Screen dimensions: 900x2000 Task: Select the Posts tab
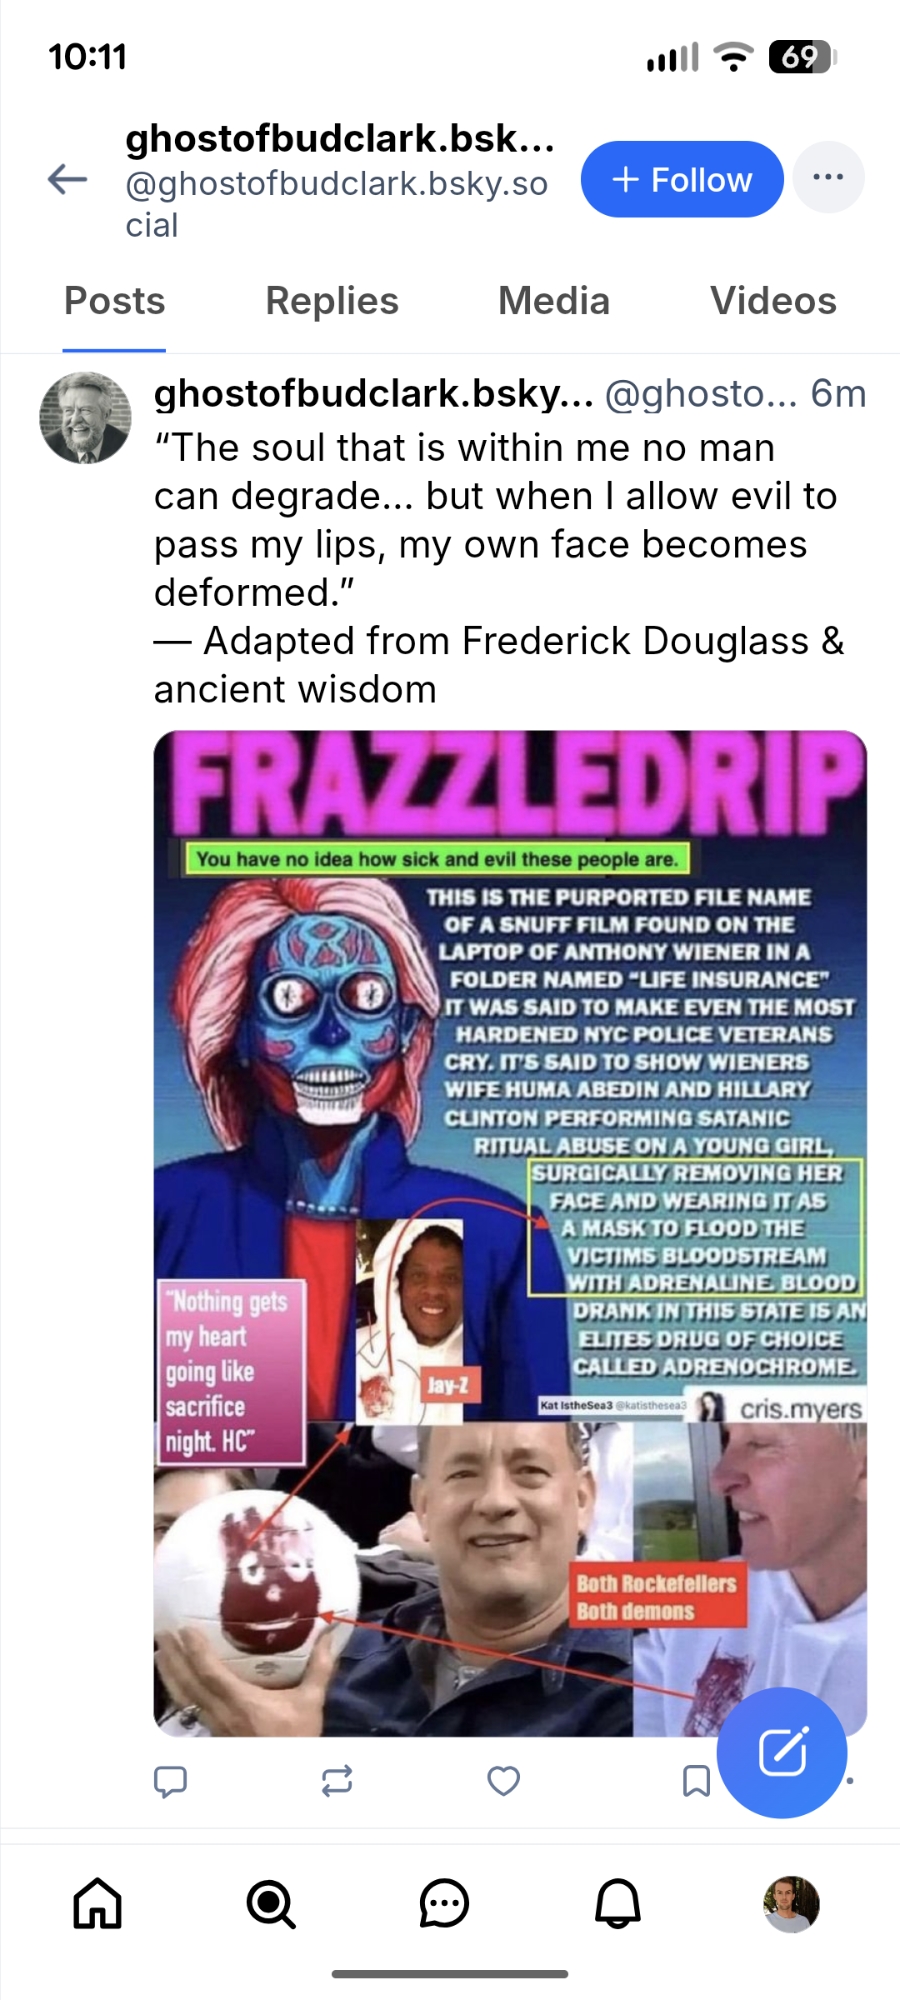(x=115, y=301)
